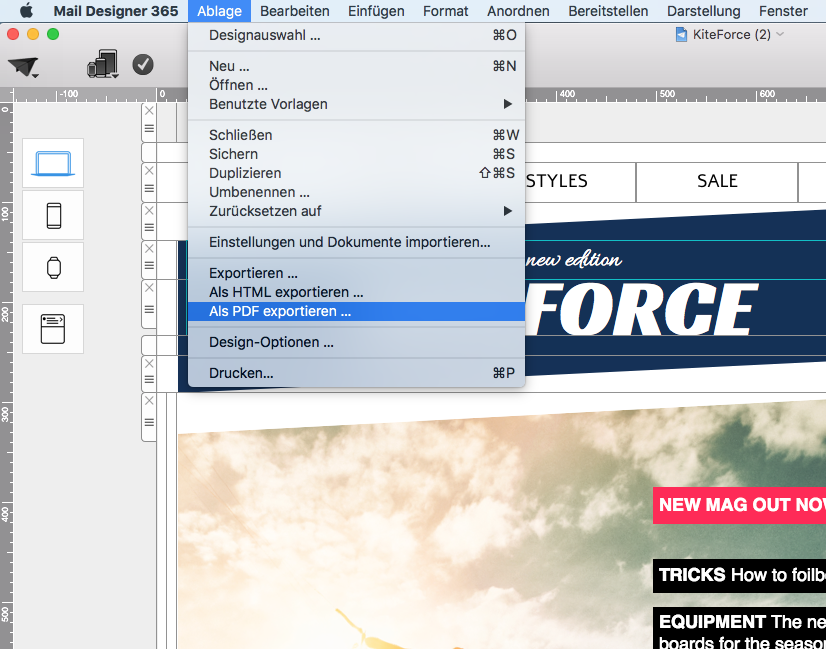Click the bottommost block delete X handle
Image resolution: width=826 pixels, height=649 pixels.
(149, 401)
